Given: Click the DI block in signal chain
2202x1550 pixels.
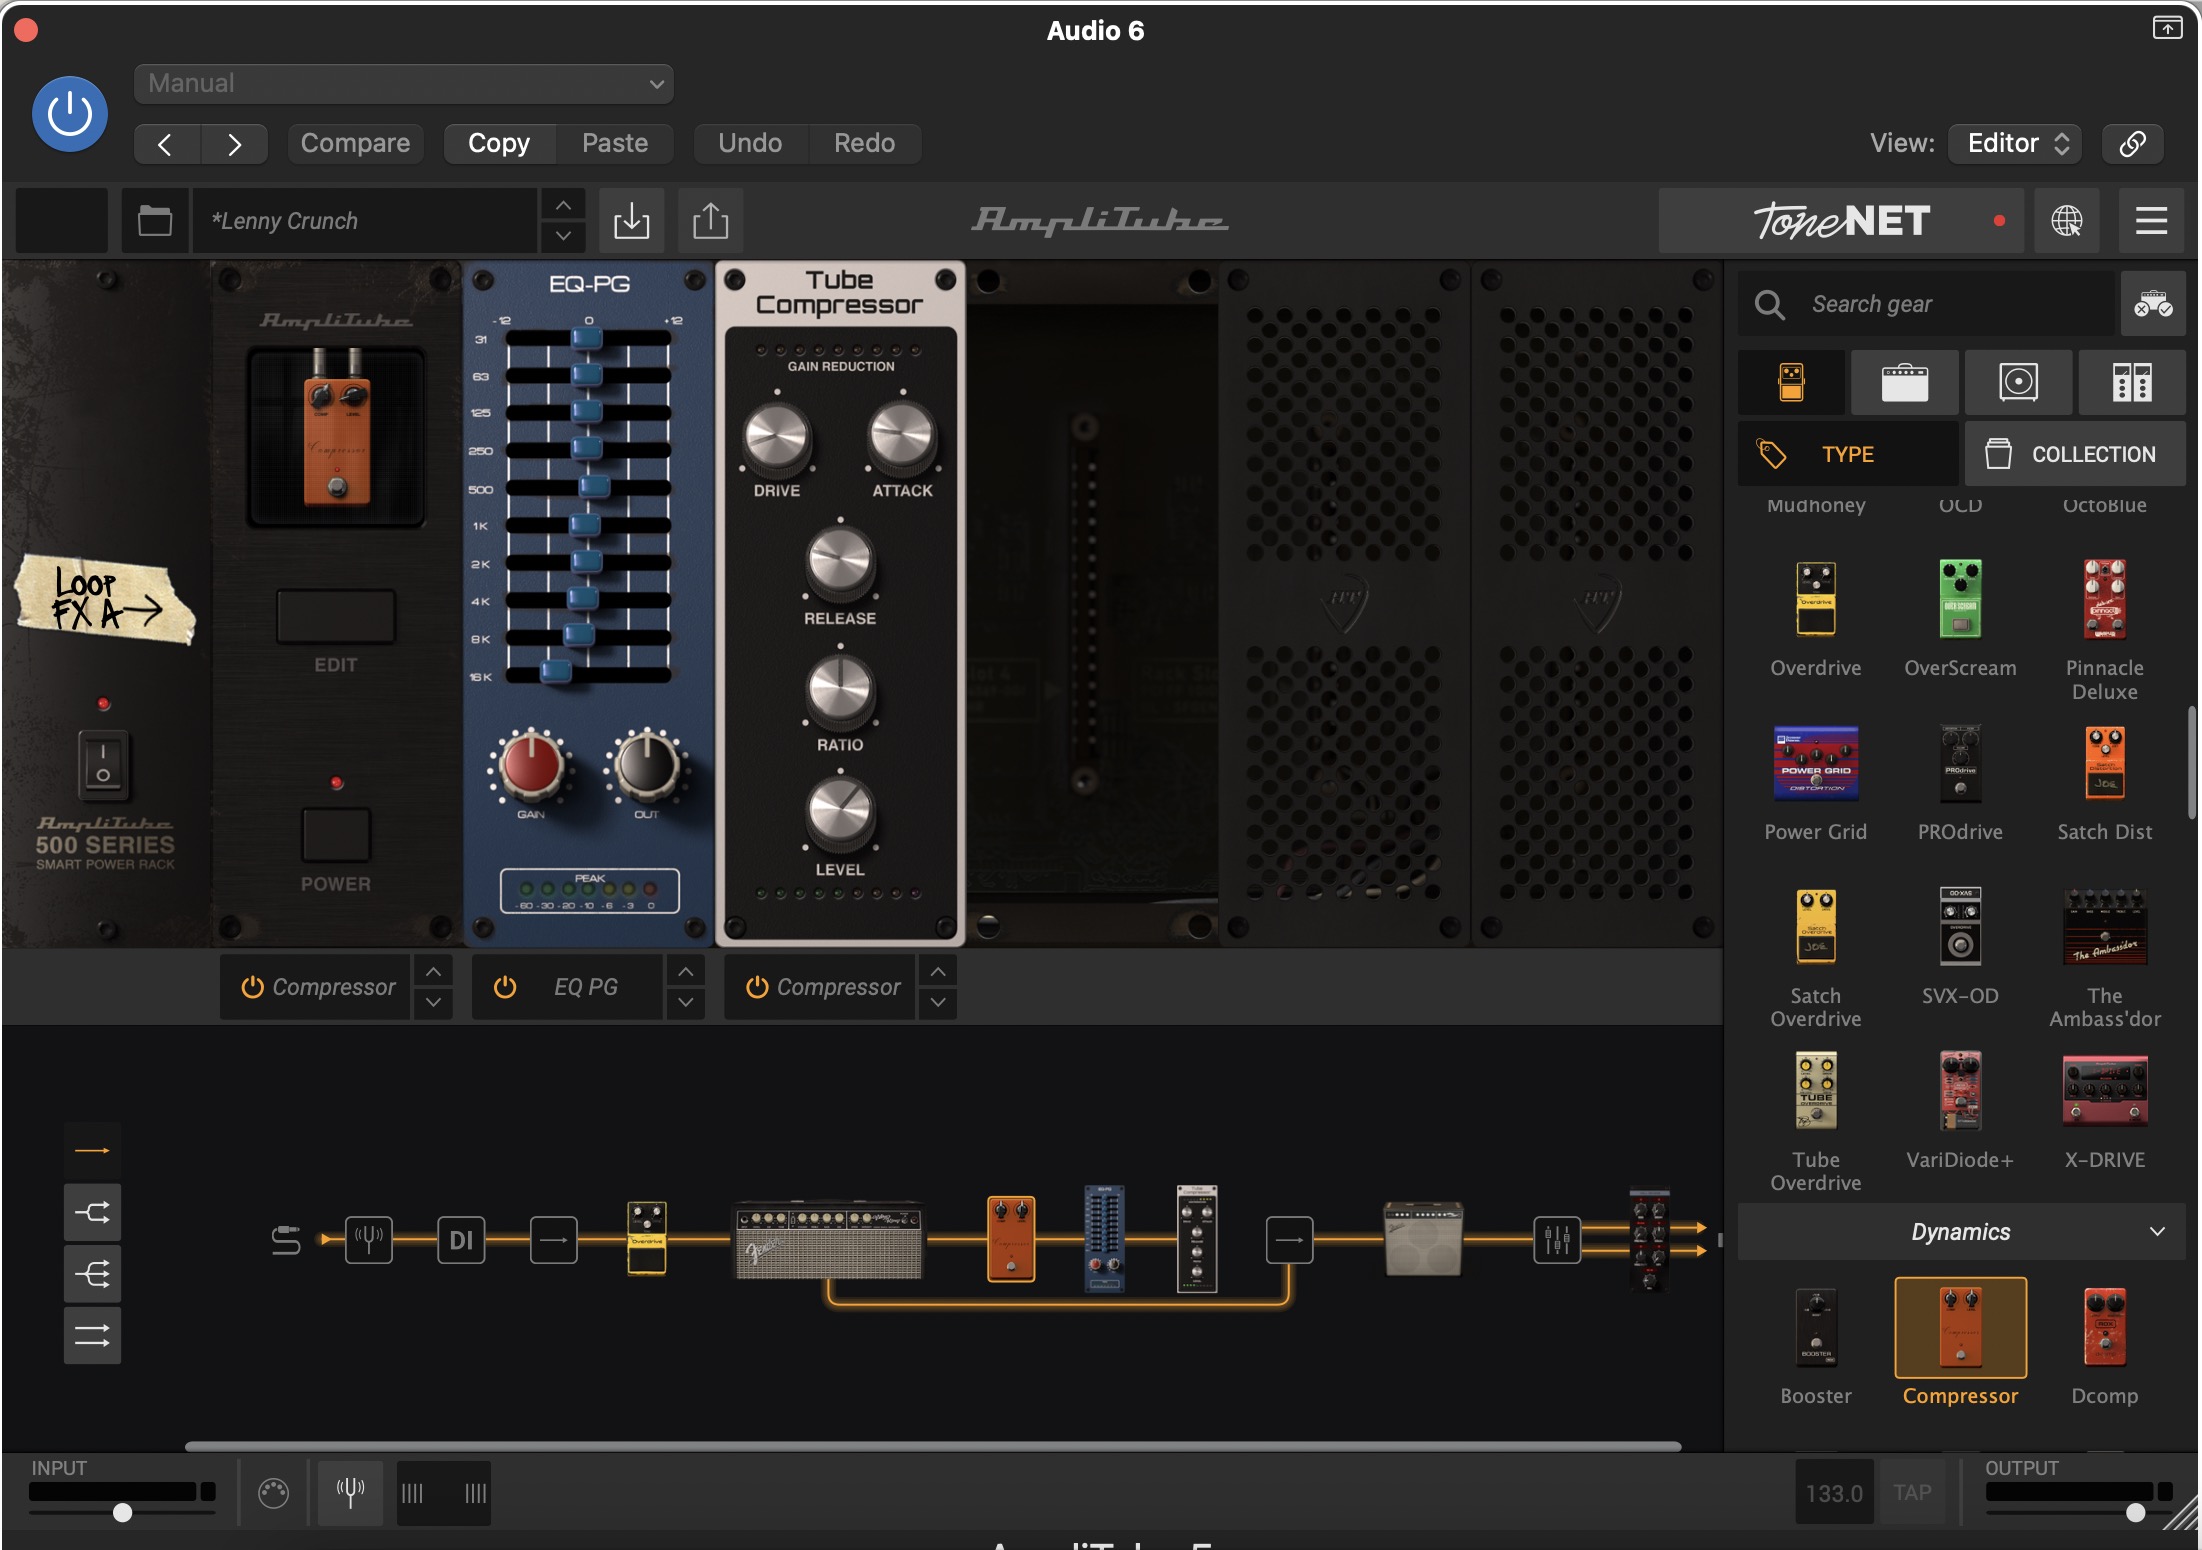Looking at the screenshot, I should point(461,1241).
